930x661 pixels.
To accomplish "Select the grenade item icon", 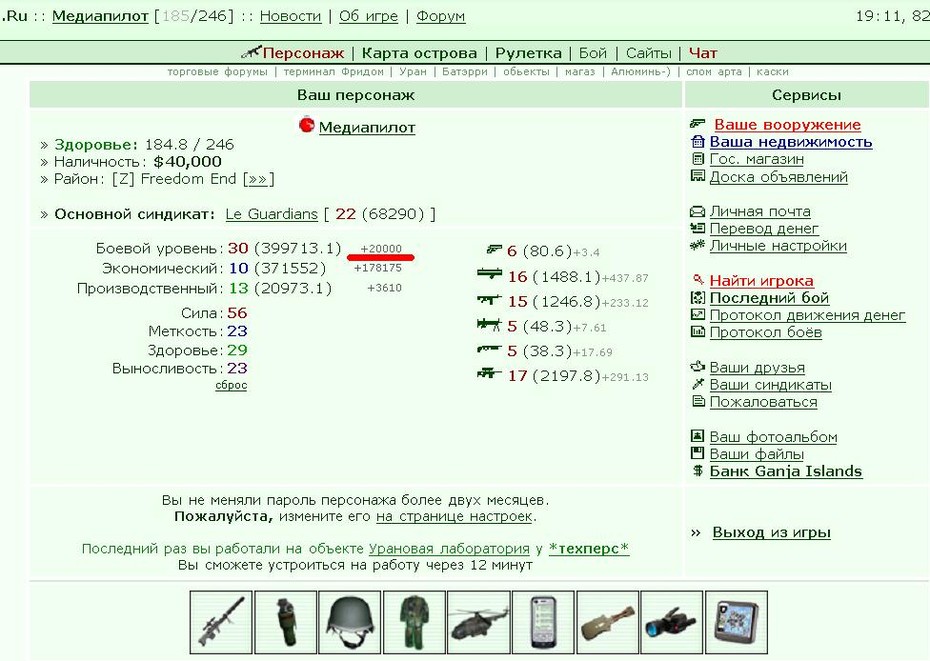I will click(285, 622).
